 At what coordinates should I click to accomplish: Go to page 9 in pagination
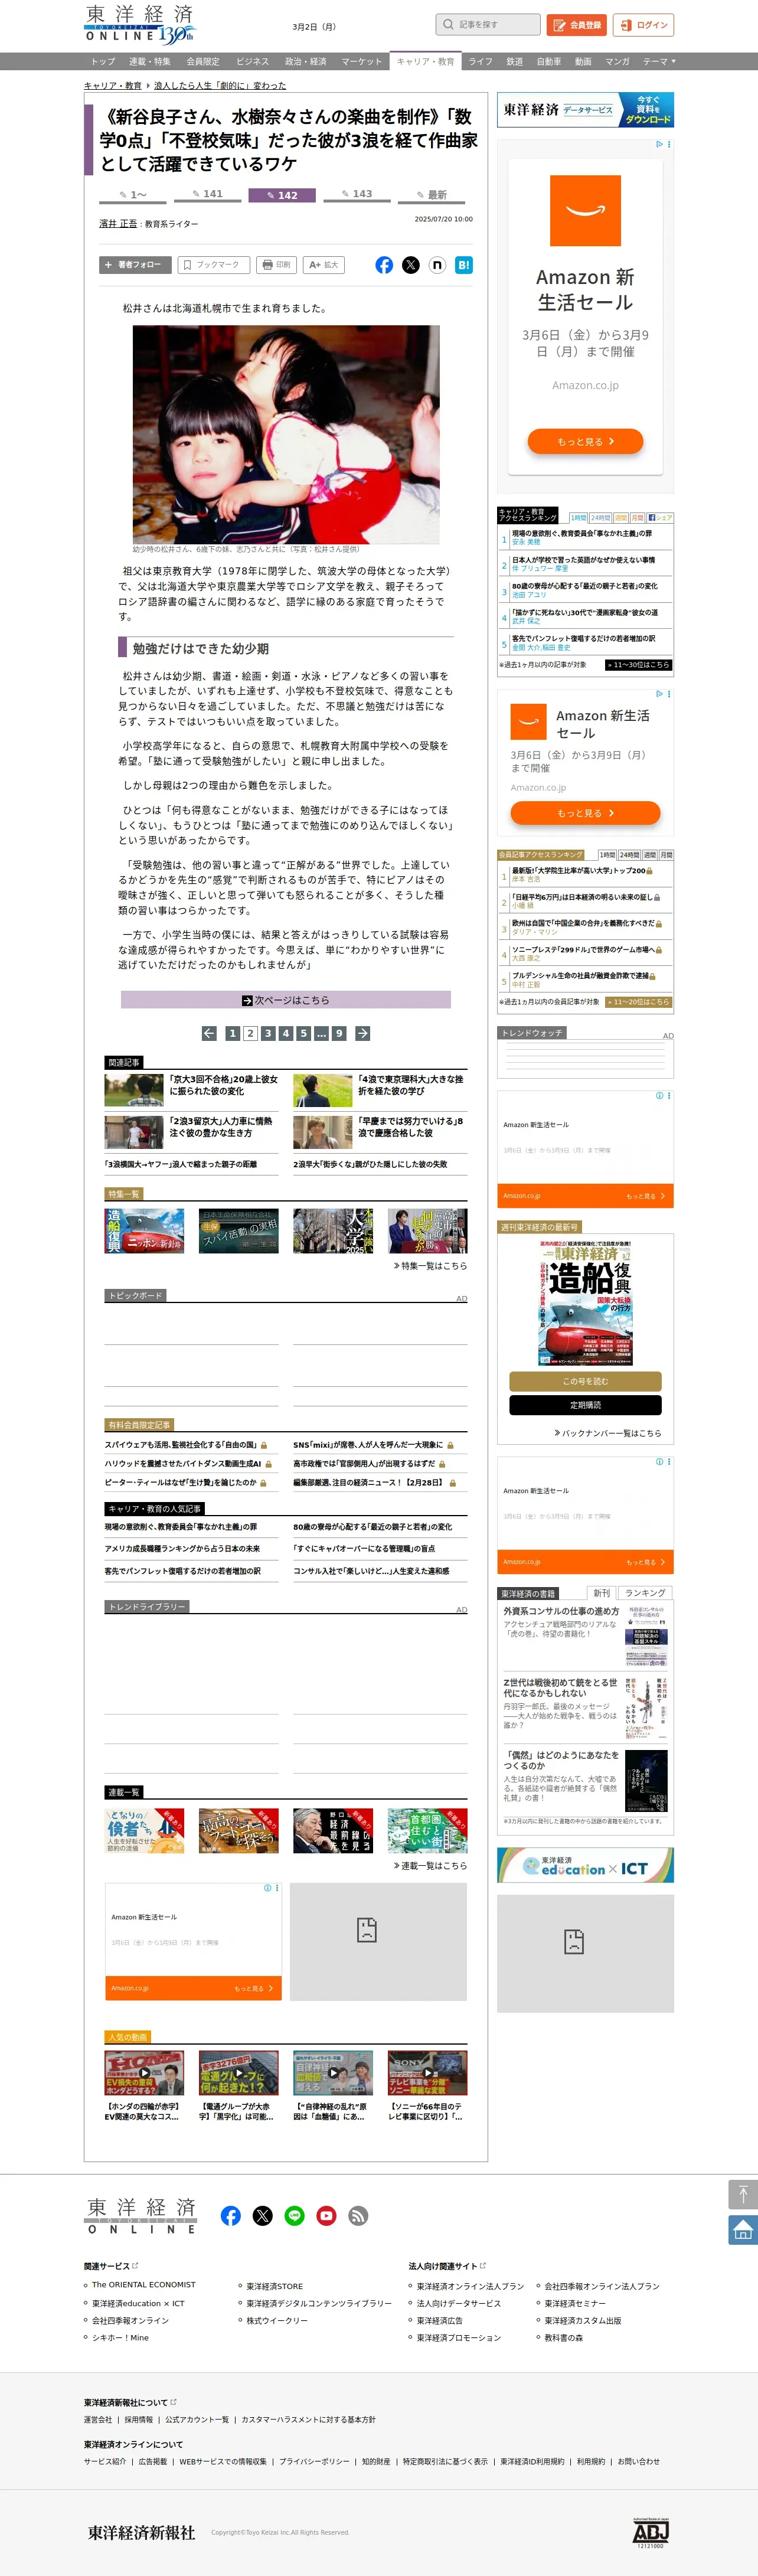pyautogui.click(x=339, y=1033)
